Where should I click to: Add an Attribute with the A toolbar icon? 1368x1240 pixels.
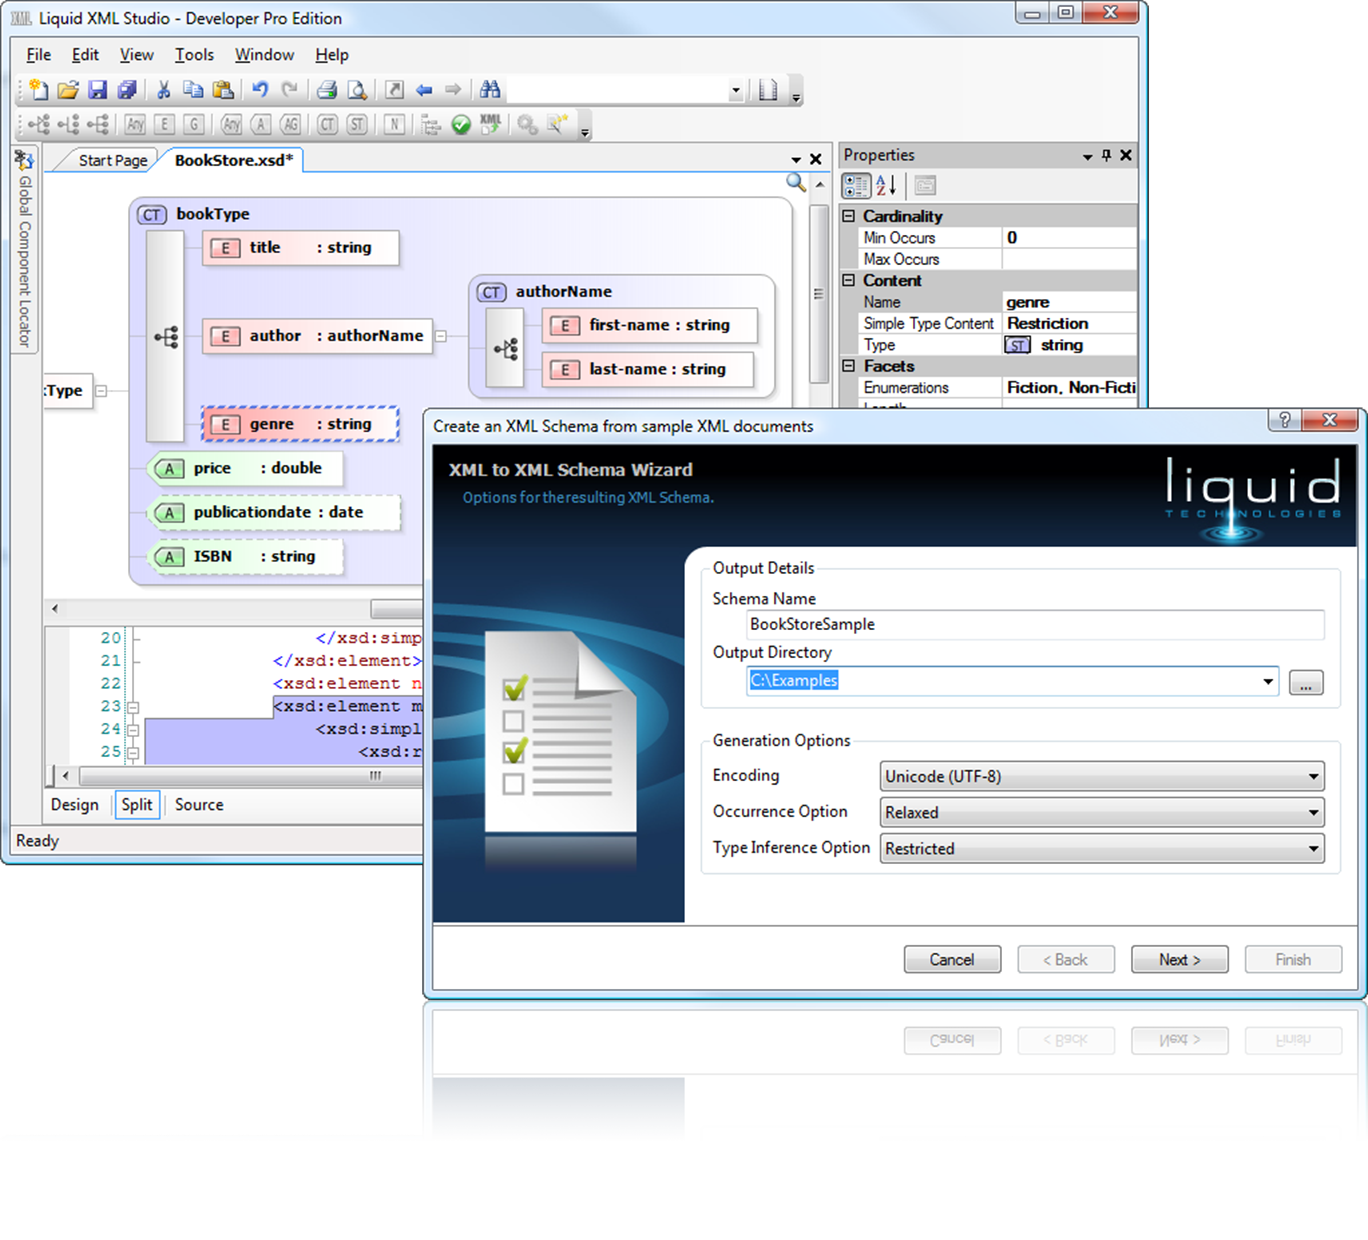click(x=261, y=124)
